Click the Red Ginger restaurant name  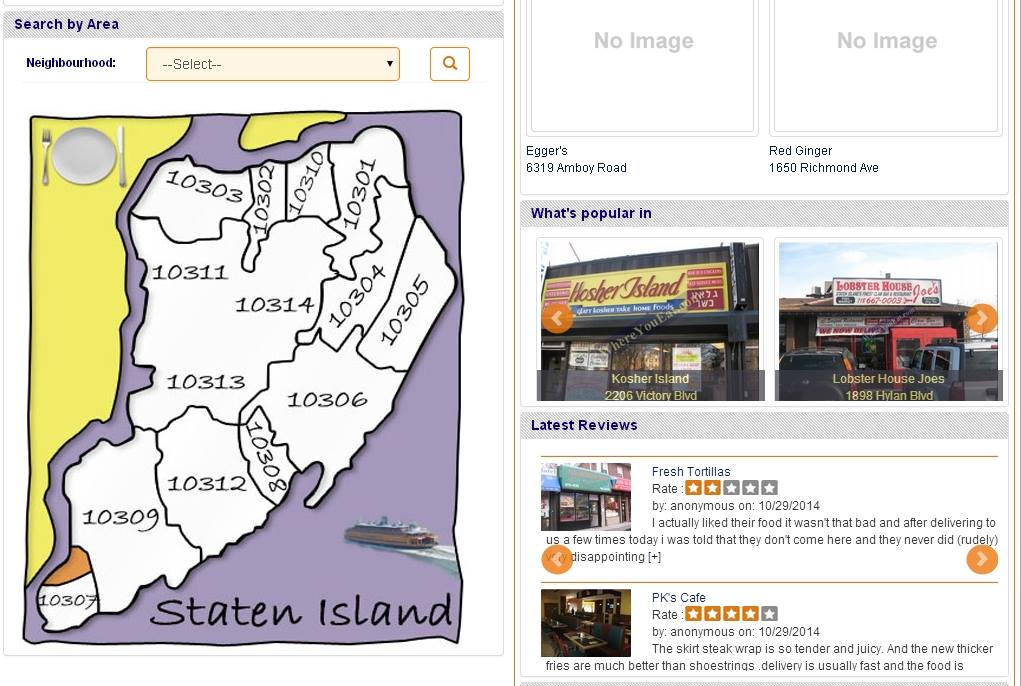point(800,151)
